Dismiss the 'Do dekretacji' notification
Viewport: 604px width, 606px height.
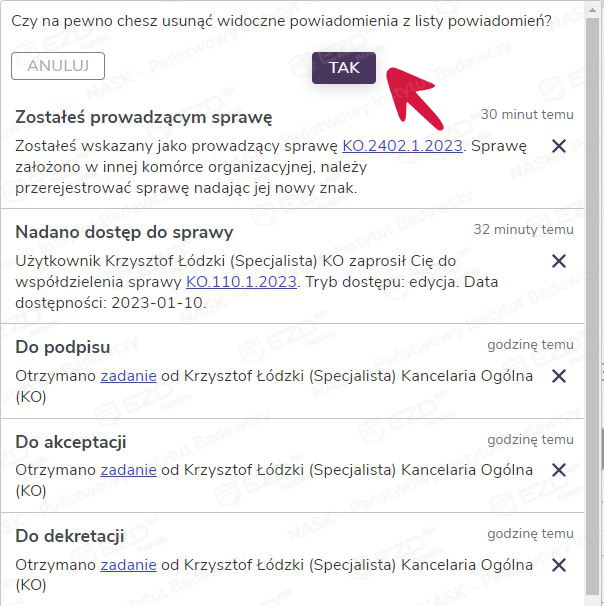click(x=559, y=565)
